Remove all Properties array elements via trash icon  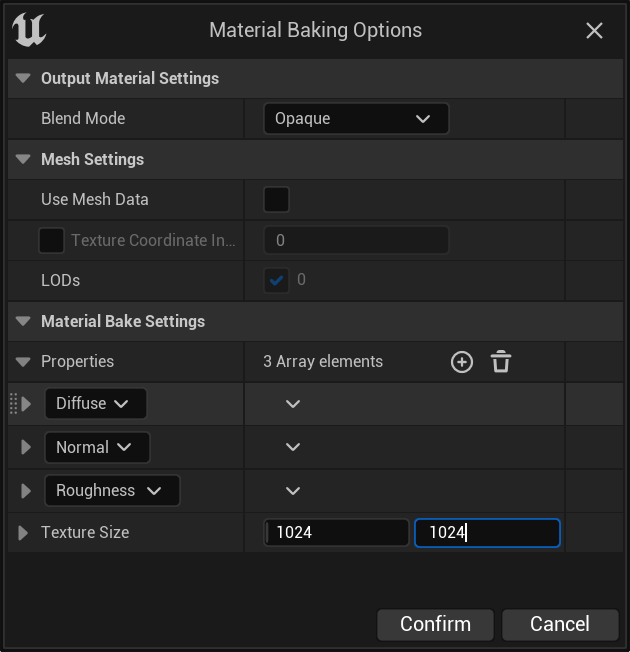[x=501, y=362]
